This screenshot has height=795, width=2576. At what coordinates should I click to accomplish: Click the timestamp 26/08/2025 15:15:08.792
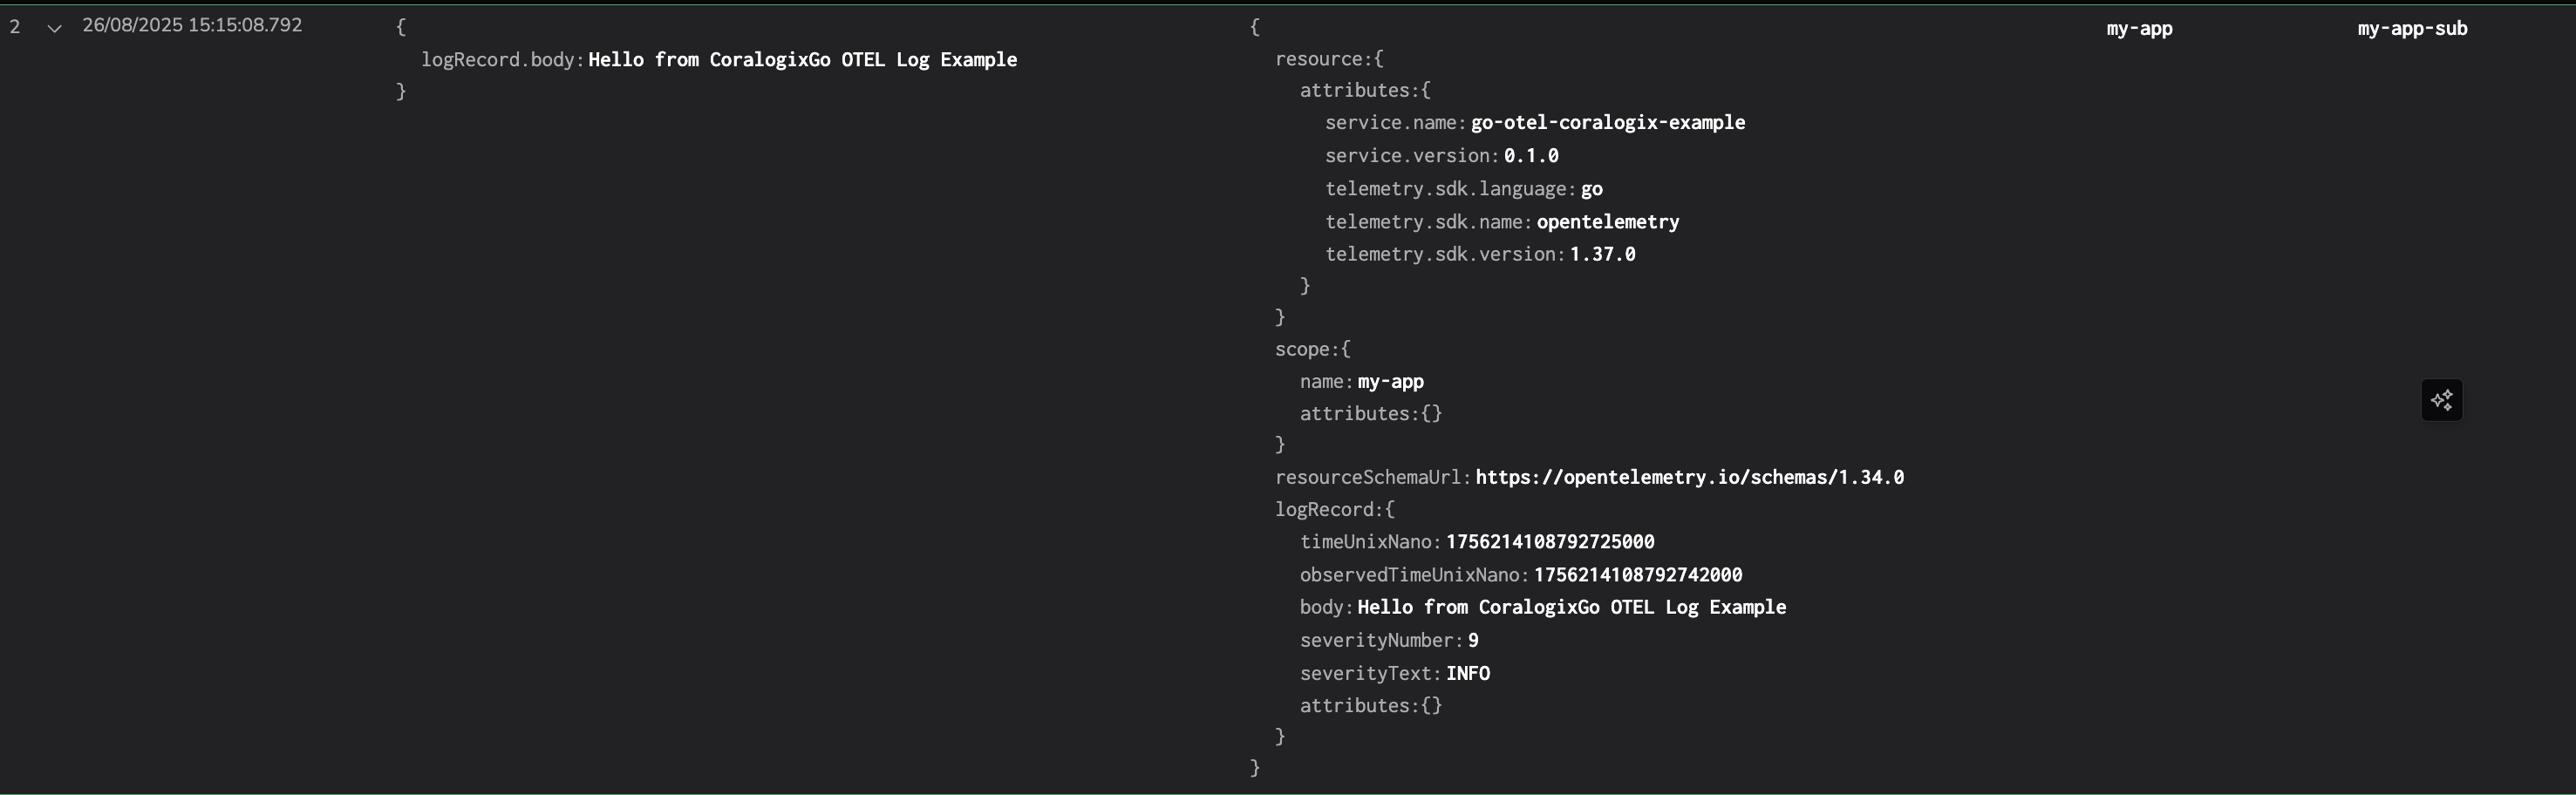click(x=192, y=25)
